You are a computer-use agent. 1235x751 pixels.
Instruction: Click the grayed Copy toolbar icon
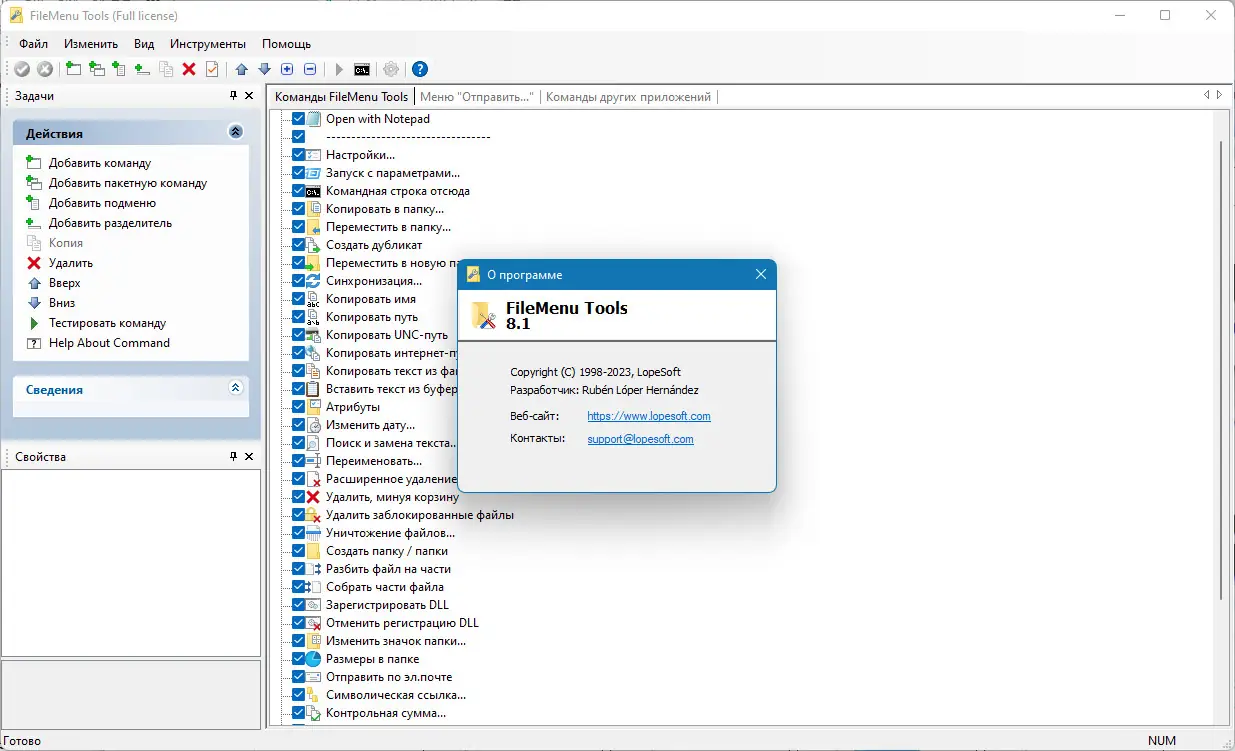coord(166,69)
